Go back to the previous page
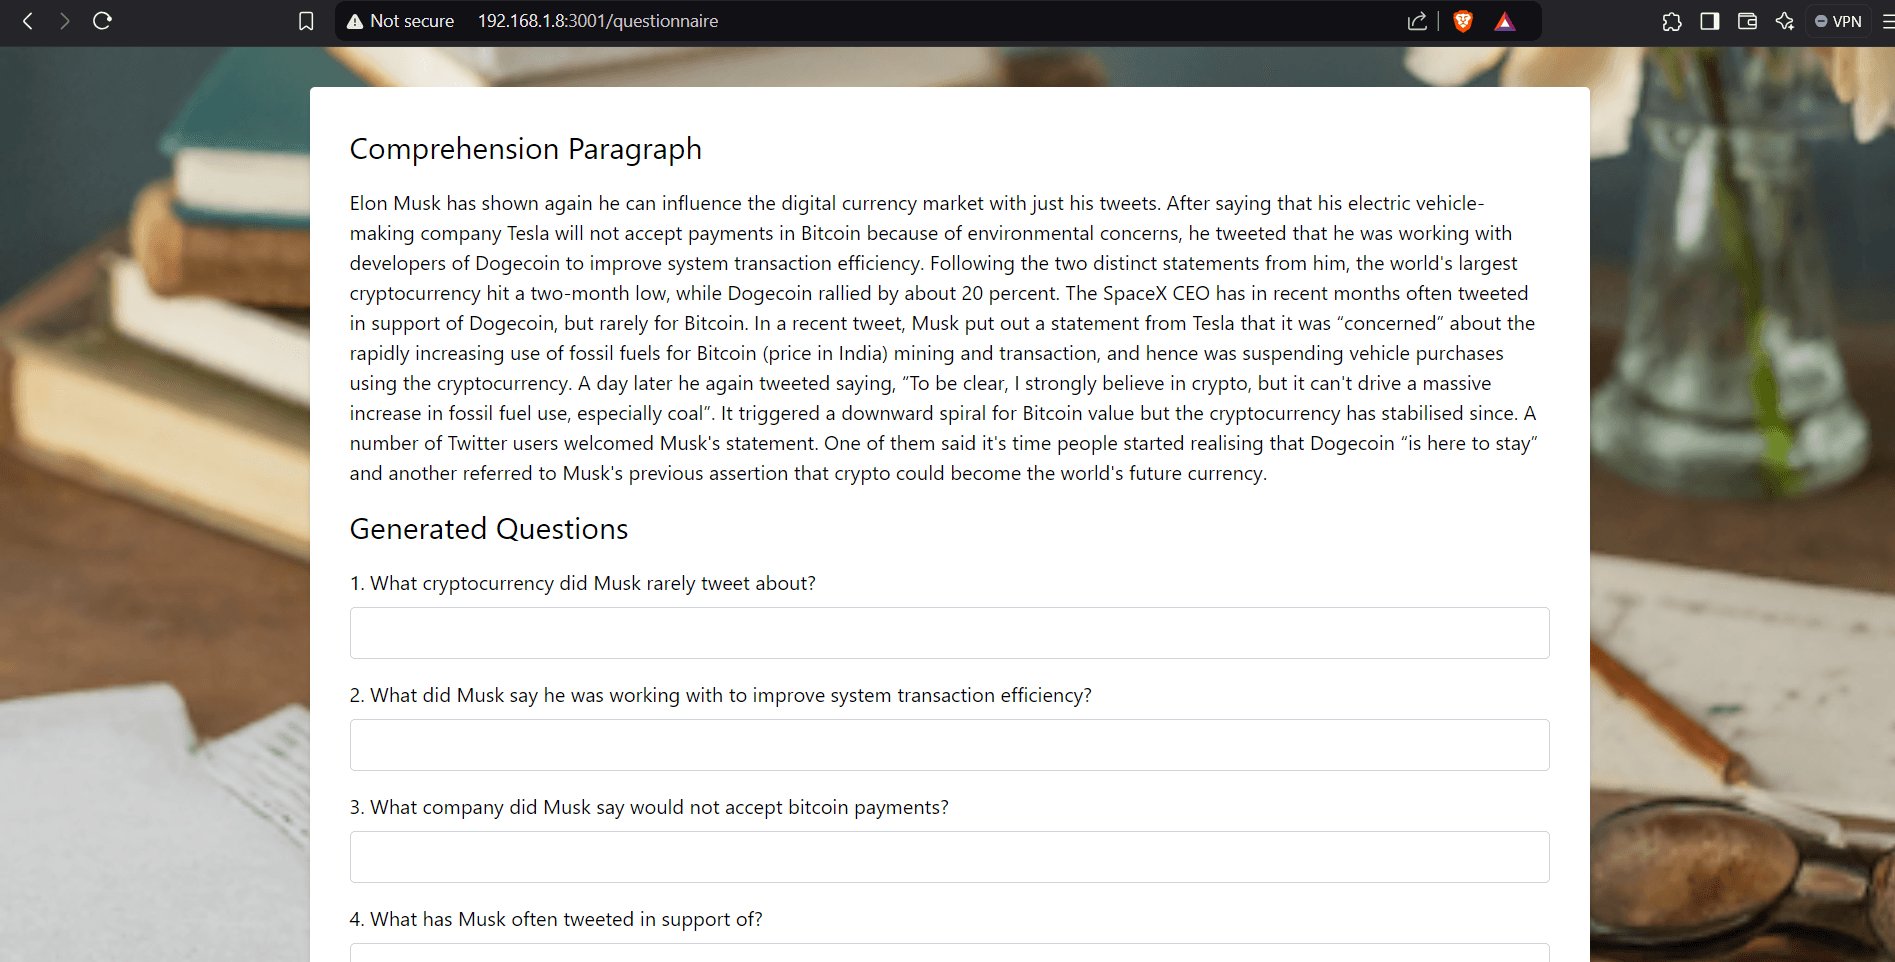Screen dimensions: 1895x962 pyautogui.click(x=28, y=21)
